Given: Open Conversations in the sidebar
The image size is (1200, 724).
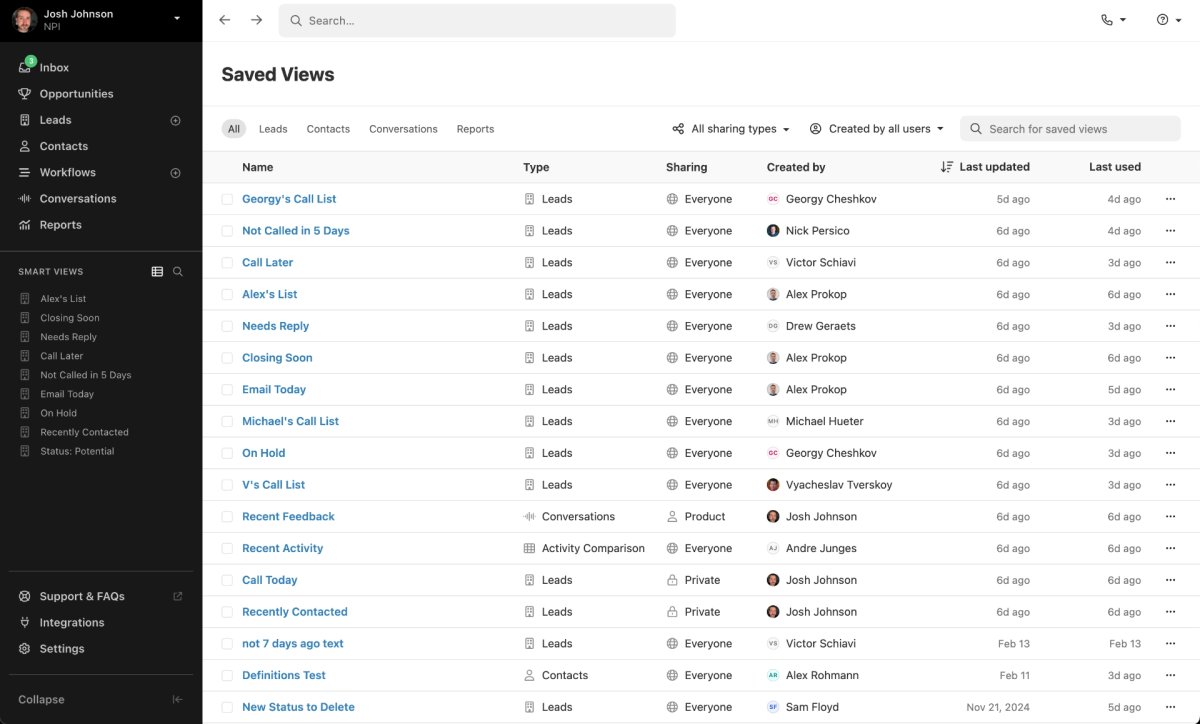Looking at the screenshot, I should pos(78,199).
